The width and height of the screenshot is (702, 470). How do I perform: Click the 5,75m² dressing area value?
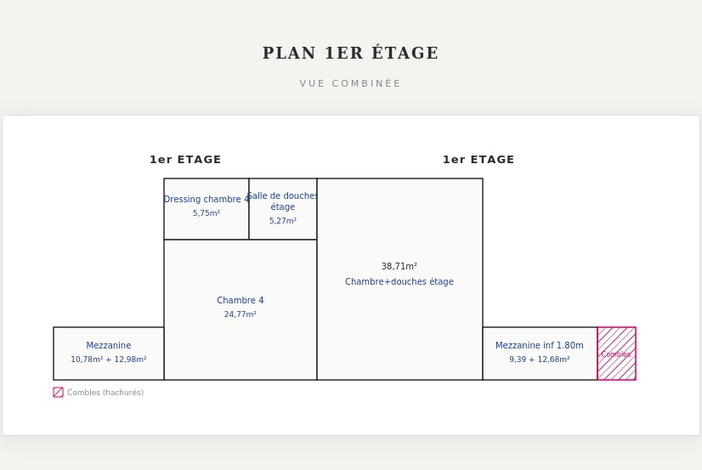point(206,213)
